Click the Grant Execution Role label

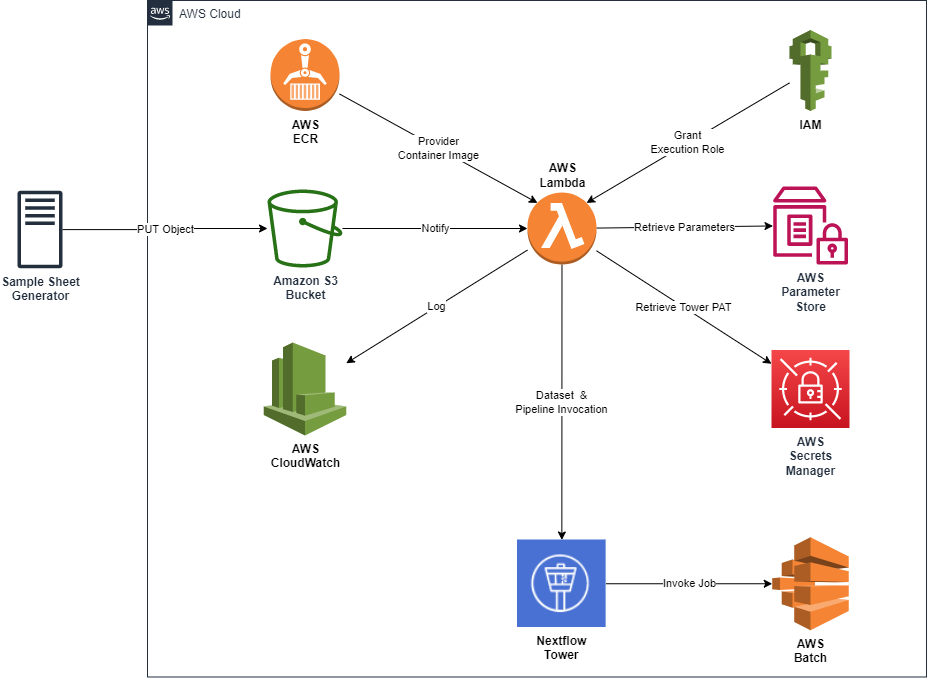[x=687, y=142]
